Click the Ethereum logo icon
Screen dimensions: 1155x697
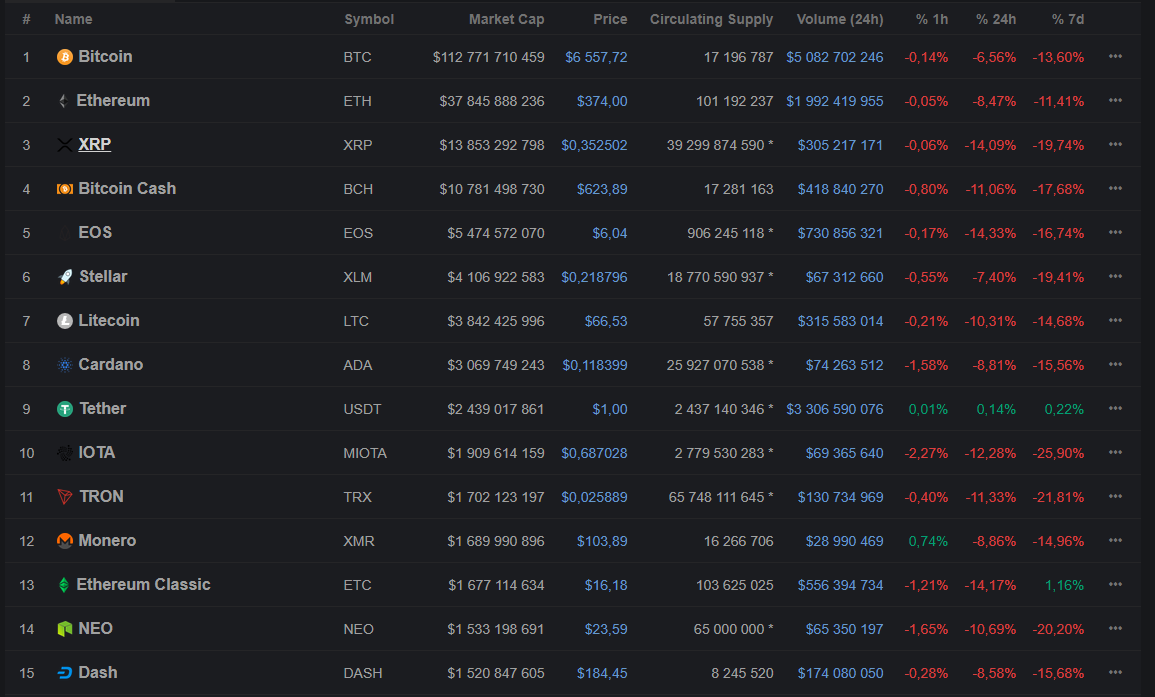tap(64, 101)
